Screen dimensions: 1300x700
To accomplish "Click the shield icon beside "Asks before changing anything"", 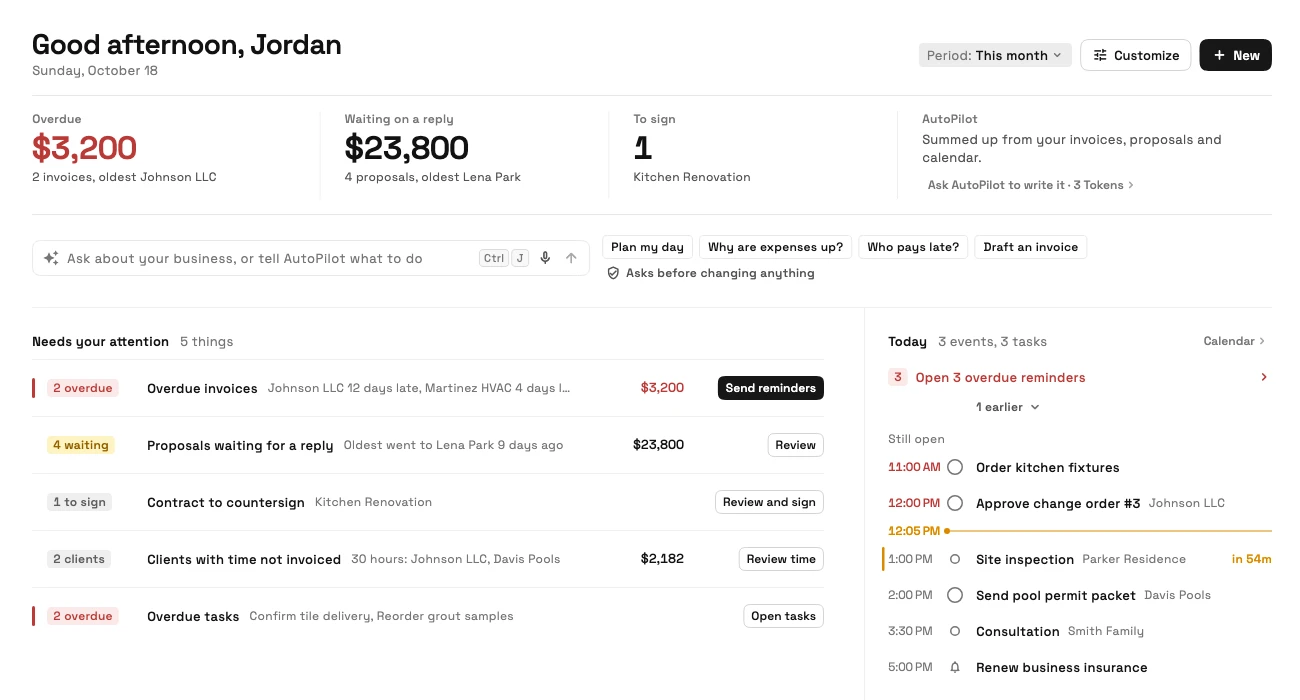I will tap(613, 273).
